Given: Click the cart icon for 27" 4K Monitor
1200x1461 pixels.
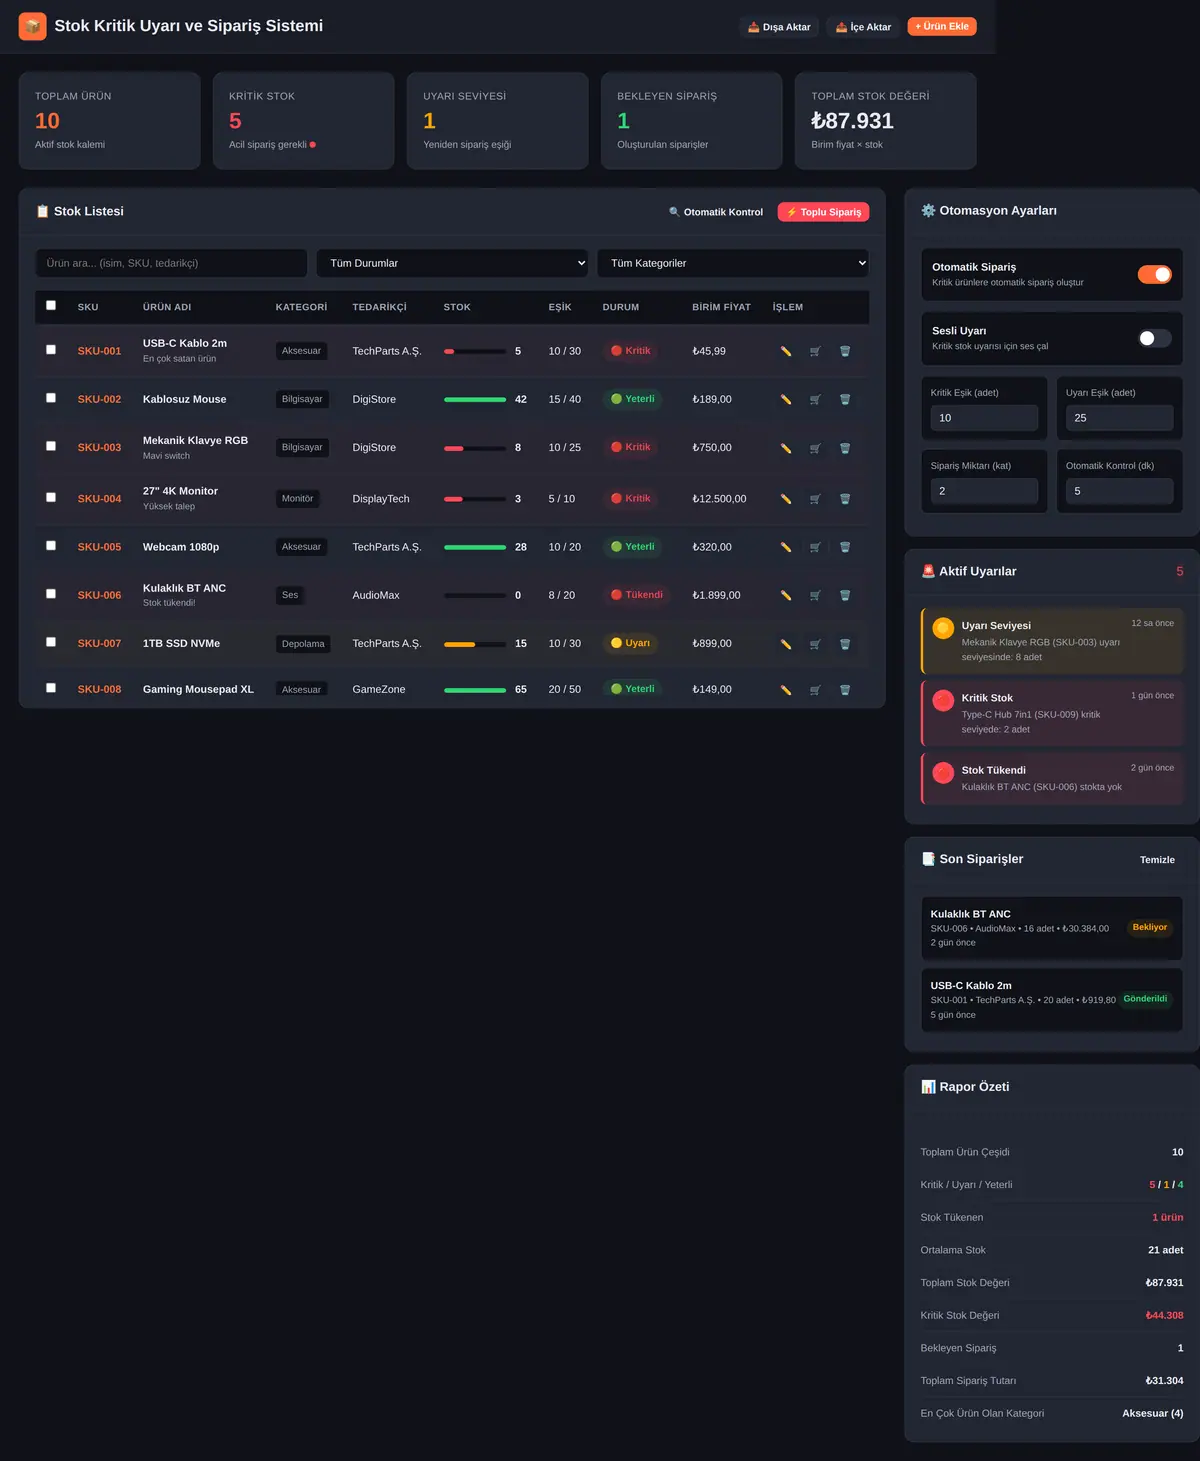Looking at the screenshot, I should [815, 499].
